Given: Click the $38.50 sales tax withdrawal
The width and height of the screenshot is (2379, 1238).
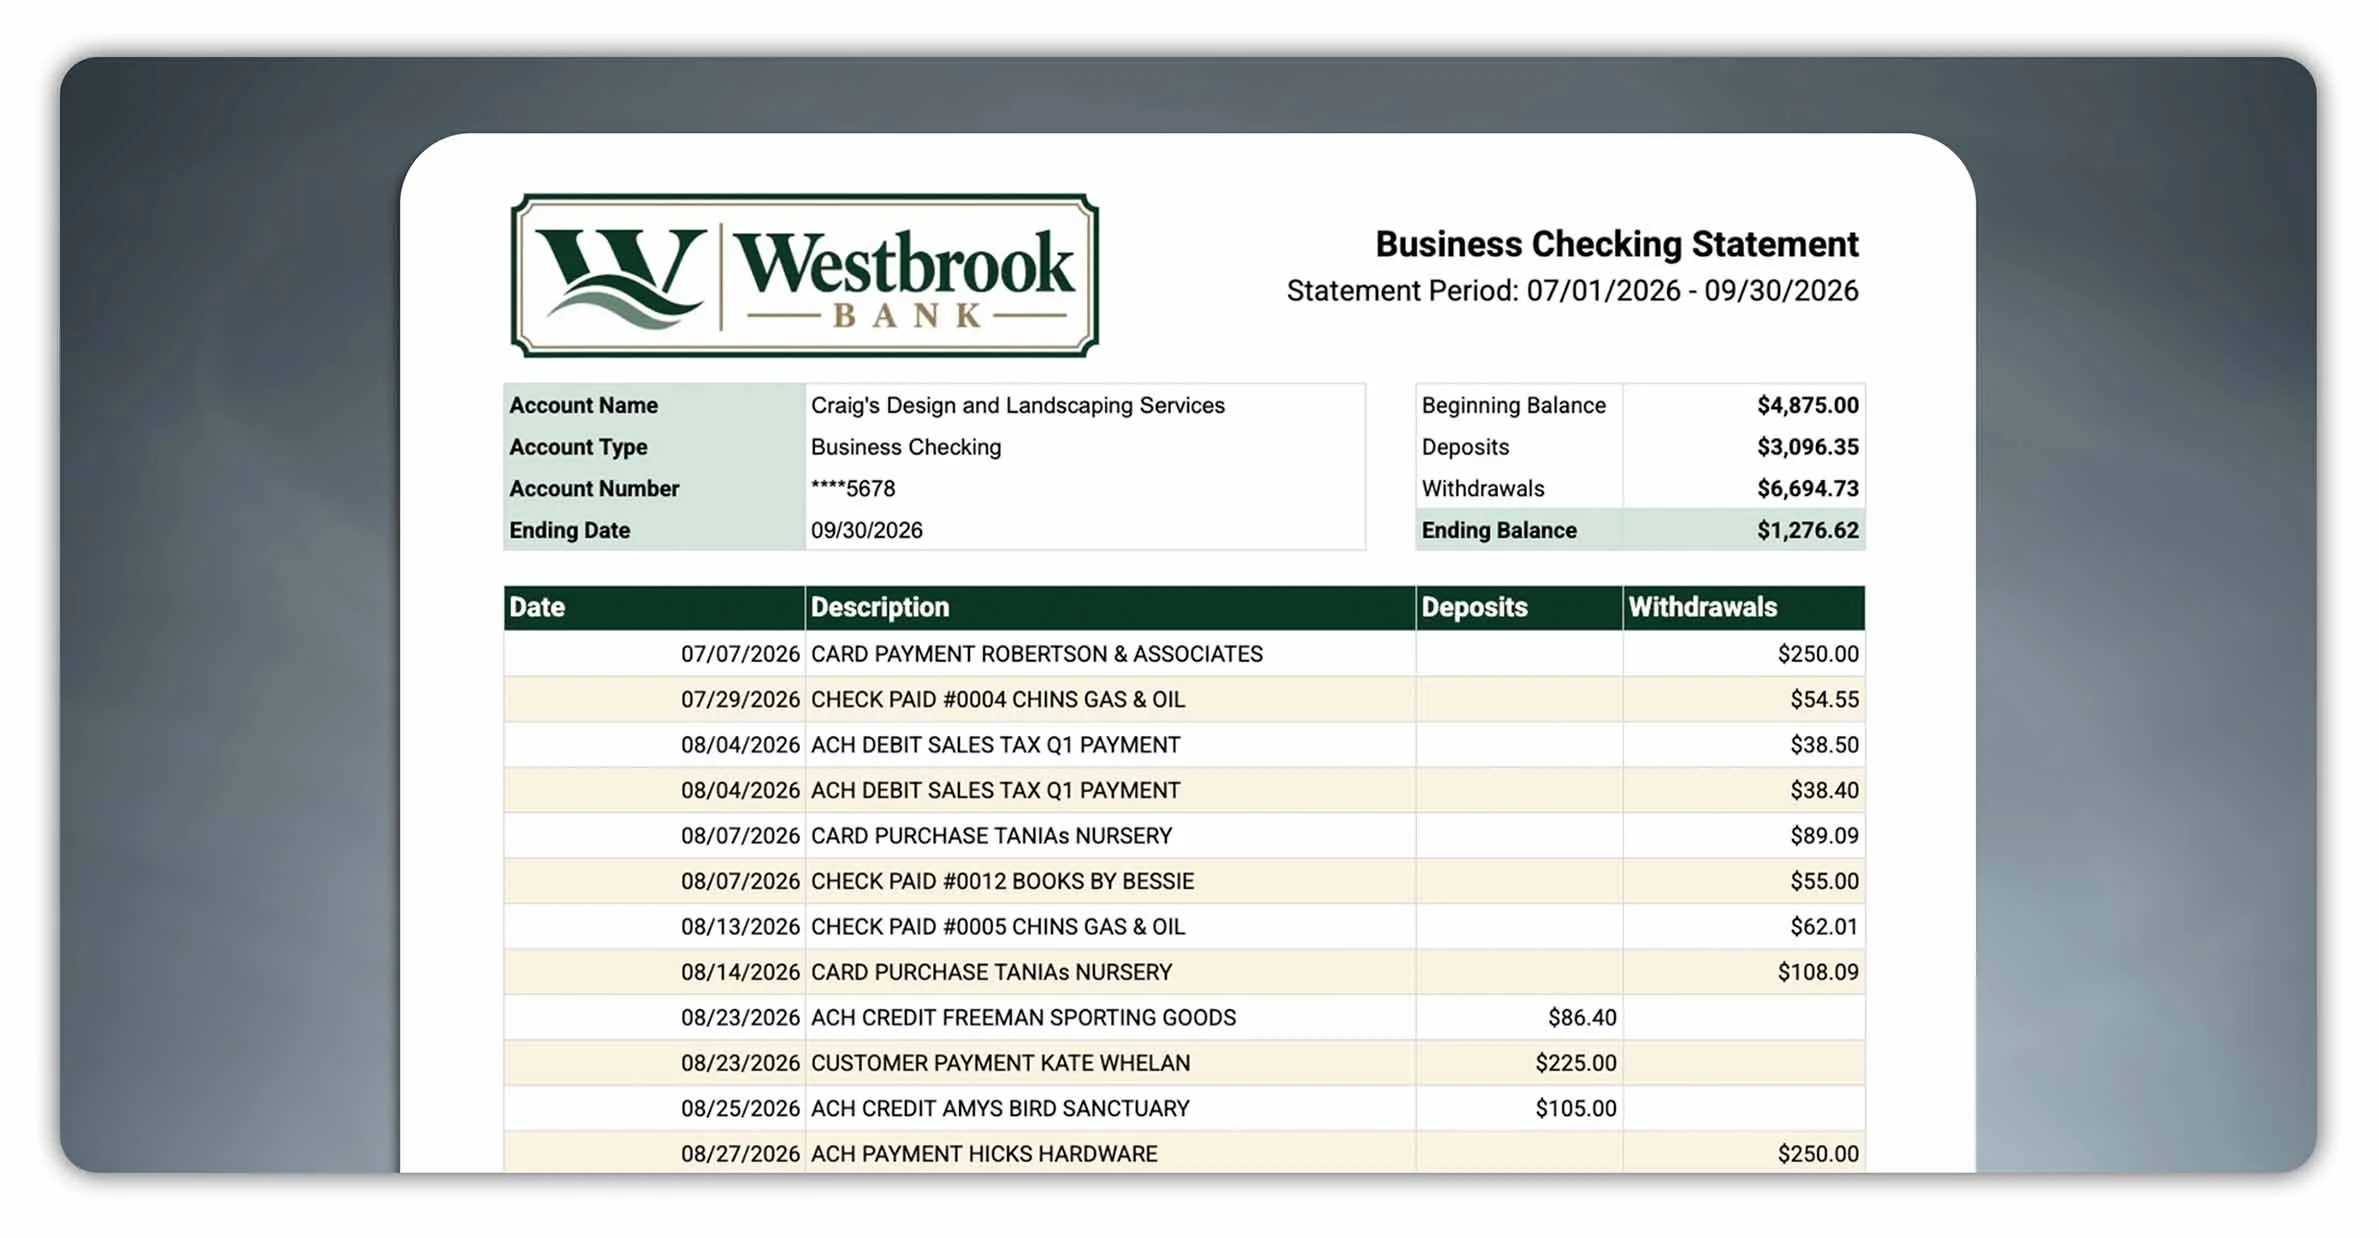Looking at the screenshot, I should [1824, 745].
